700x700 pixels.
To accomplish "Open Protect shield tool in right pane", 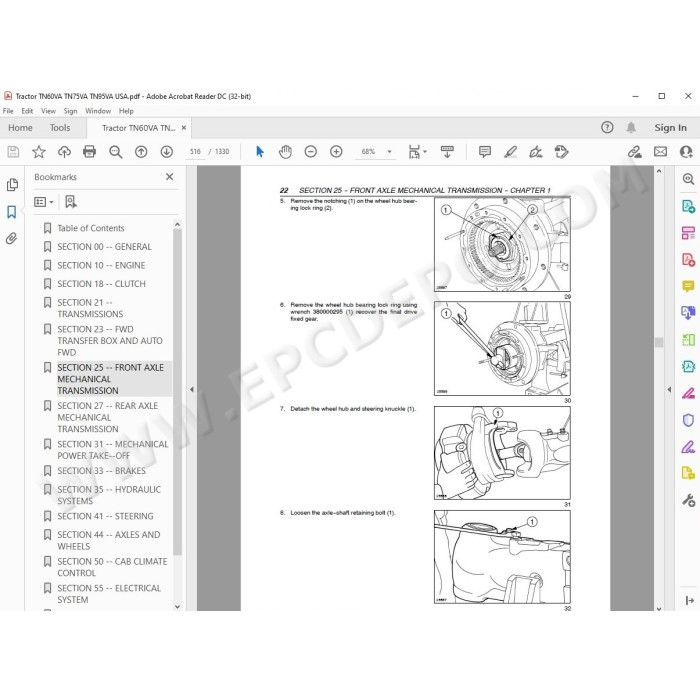I will click(688, 420).
